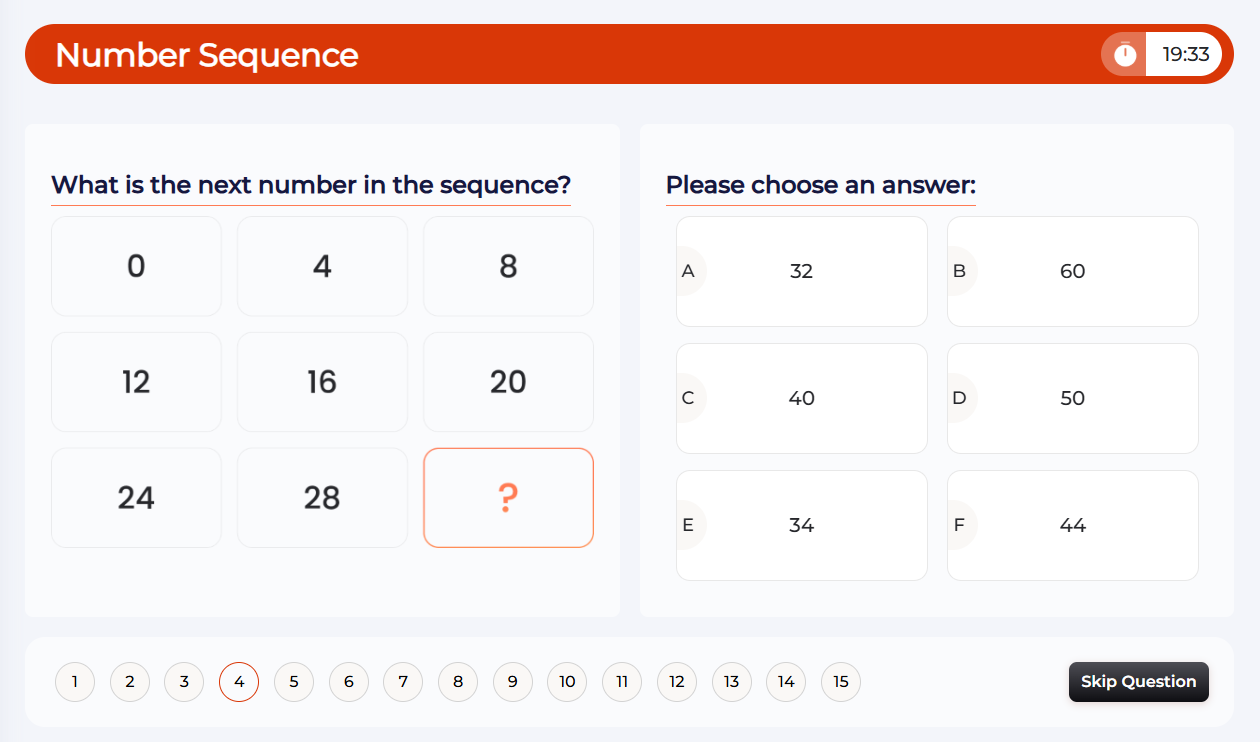This screenshot has height=742, width=1260.
Task: Open the last question 15
Action: [x=841, y=682]
